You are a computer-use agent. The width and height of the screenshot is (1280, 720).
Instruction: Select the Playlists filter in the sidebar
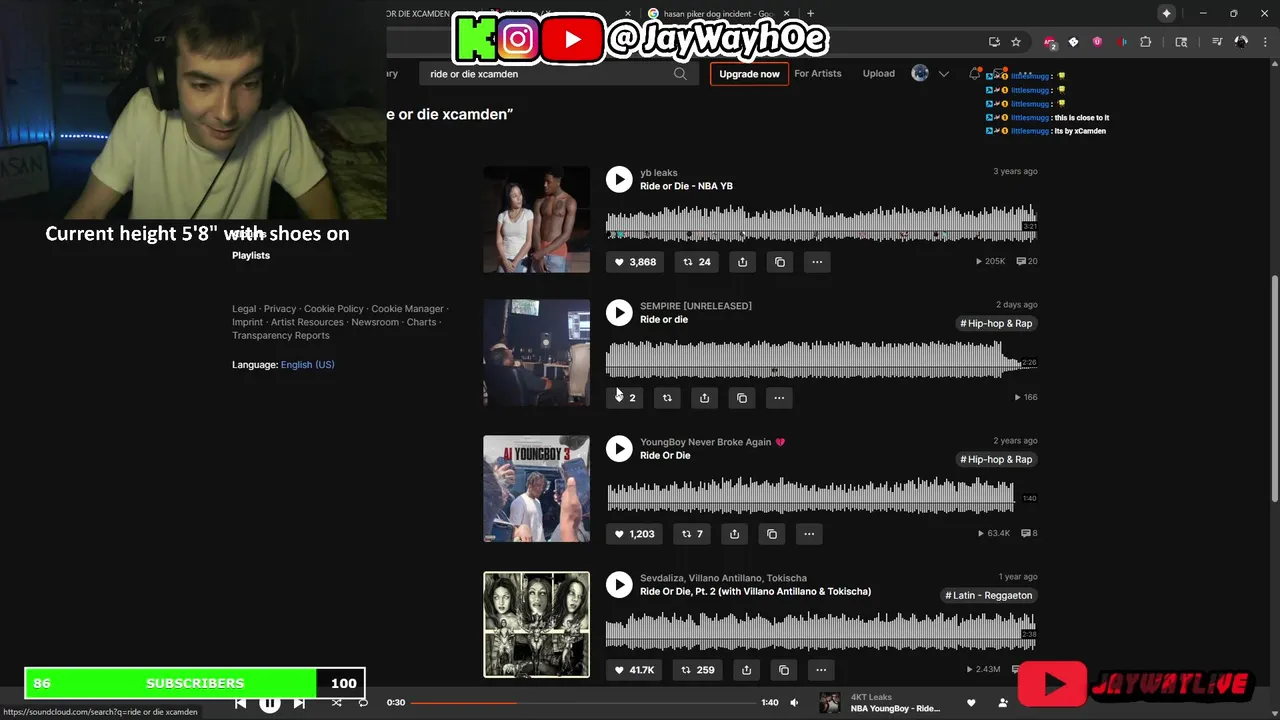tap(251, 255)
